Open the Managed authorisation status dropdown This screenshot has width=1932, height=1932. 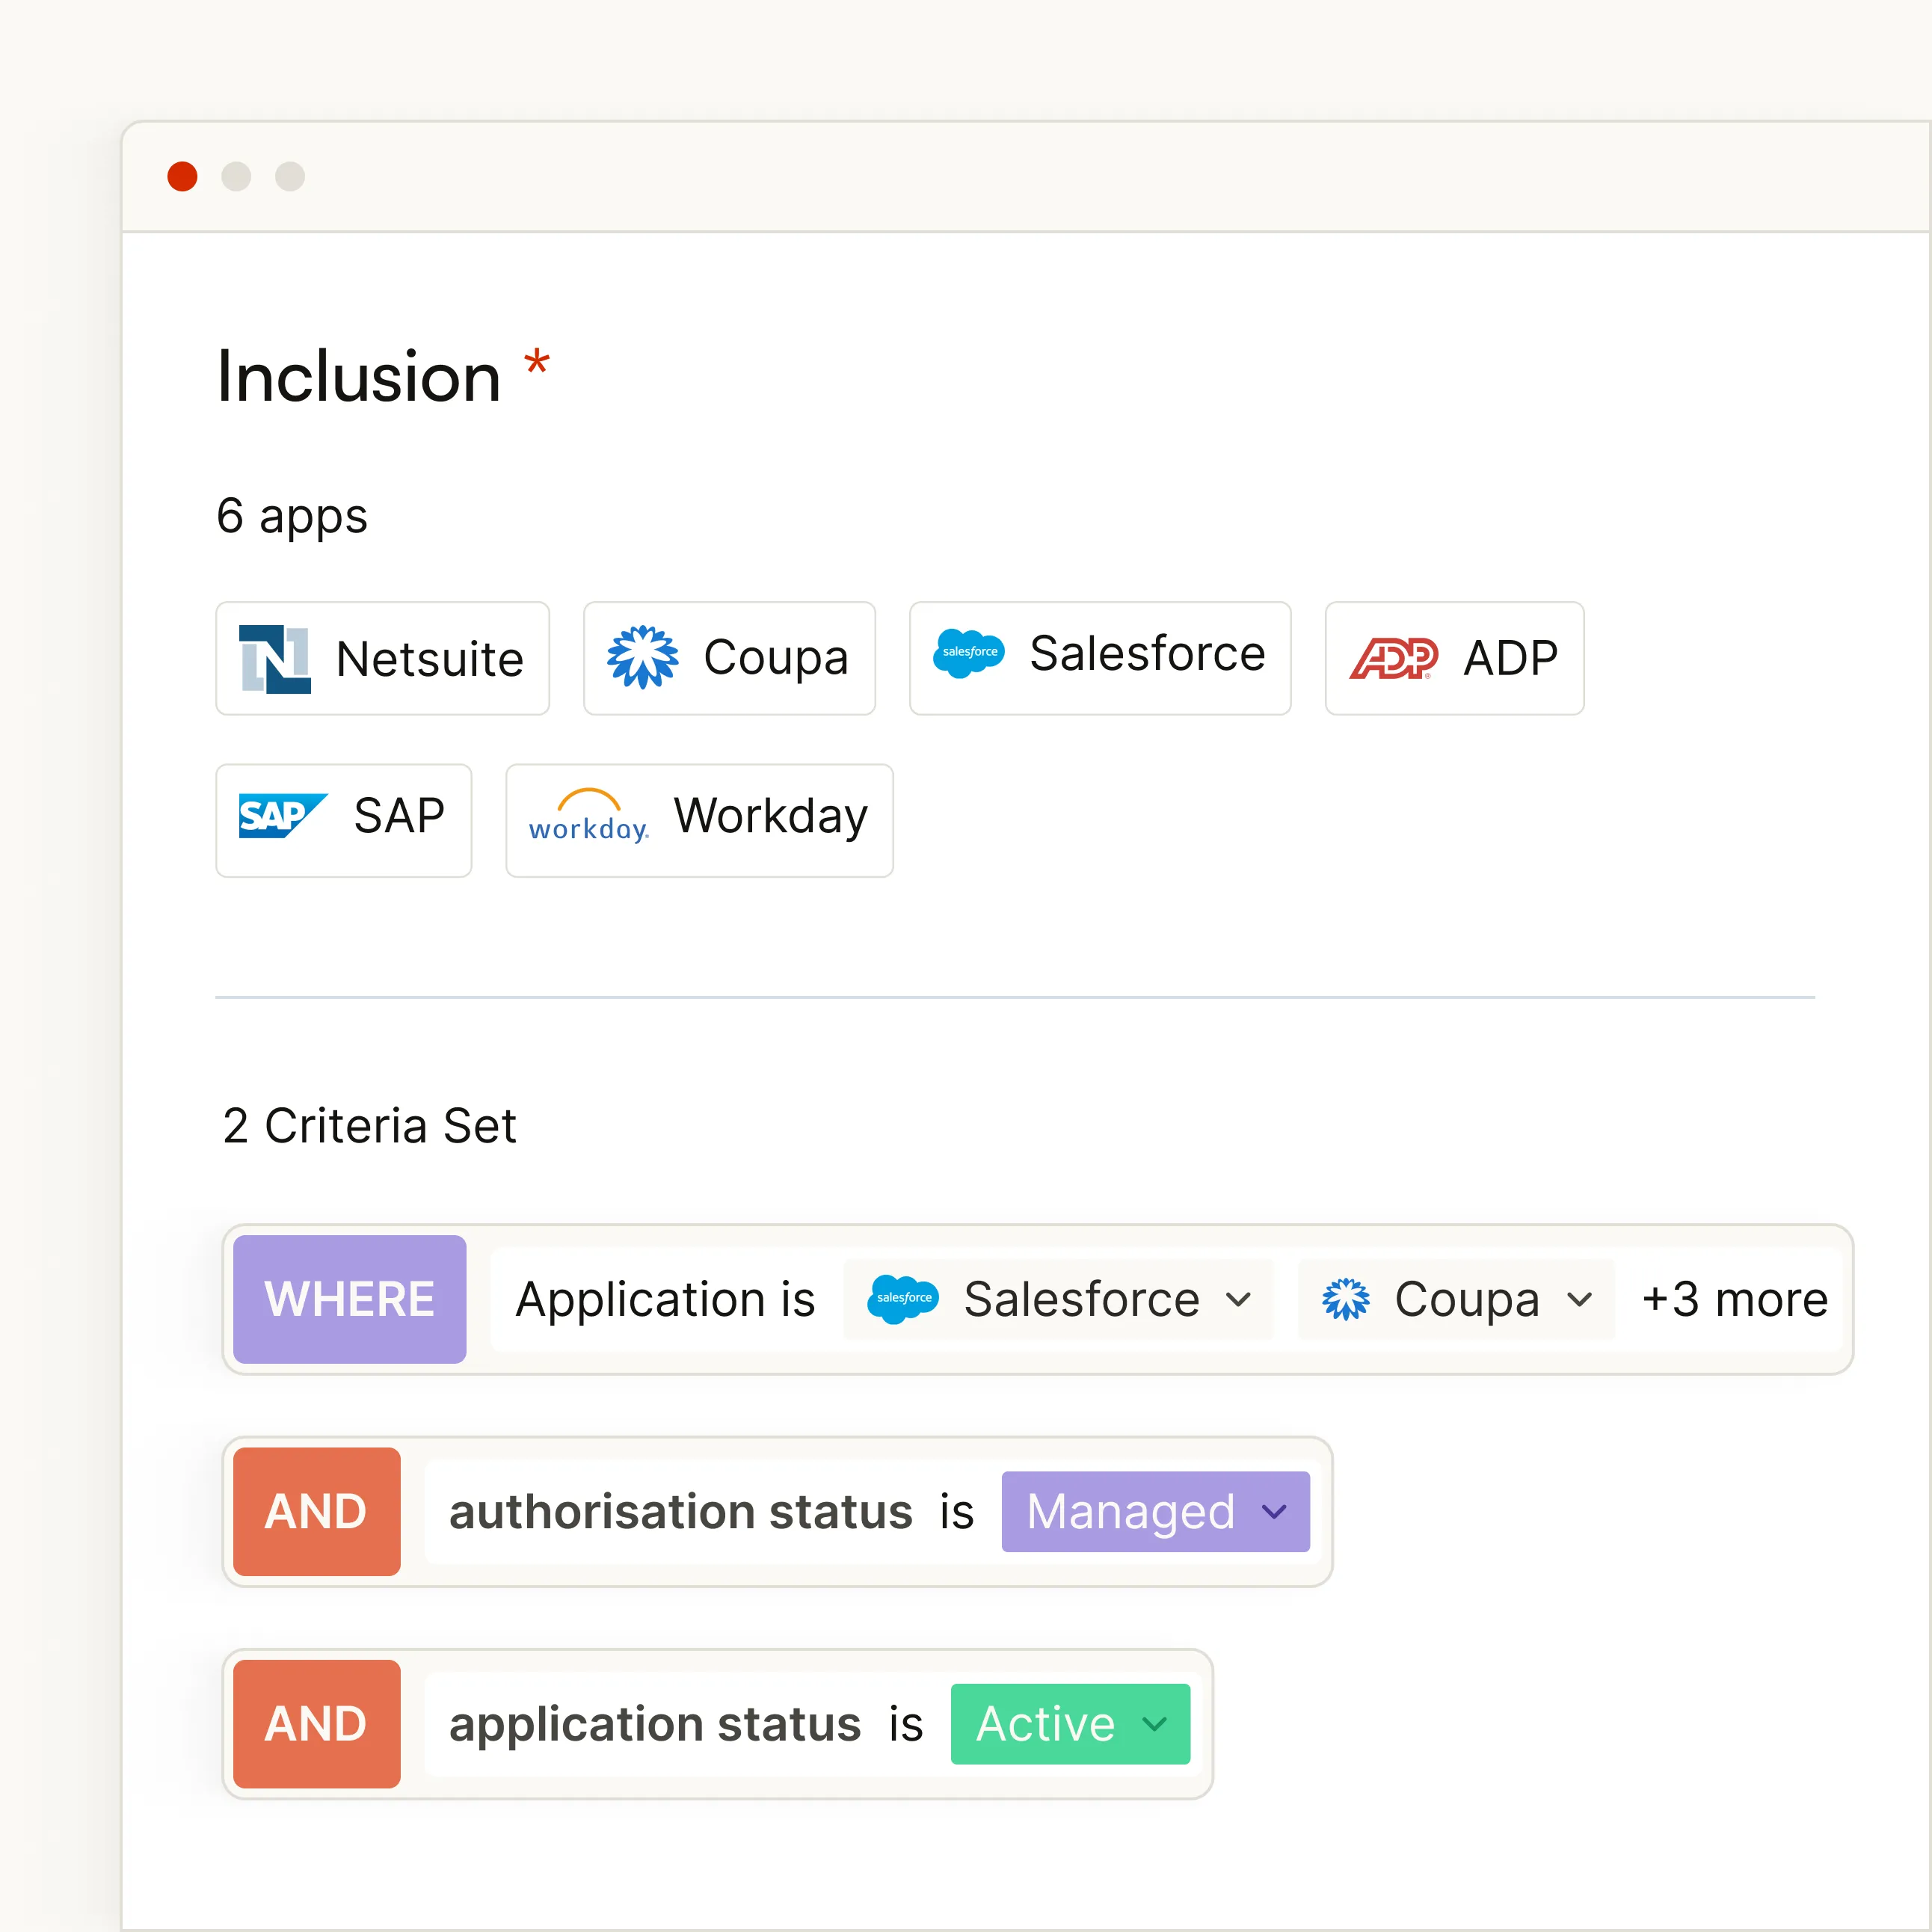click(1155, 1512)
